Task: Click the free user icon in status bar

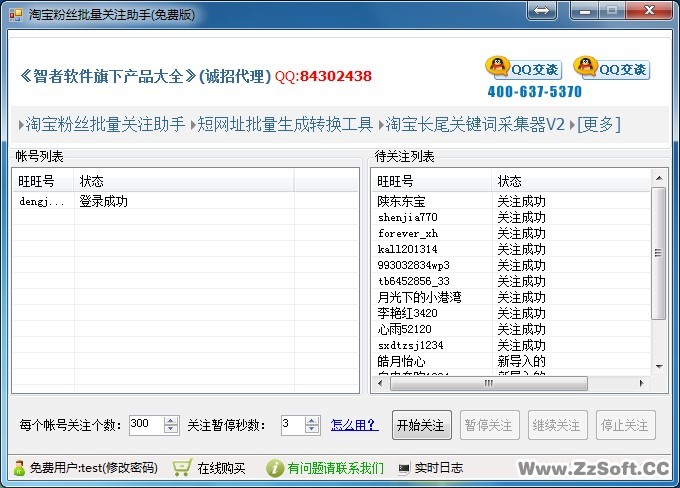Action: point(19,468)
